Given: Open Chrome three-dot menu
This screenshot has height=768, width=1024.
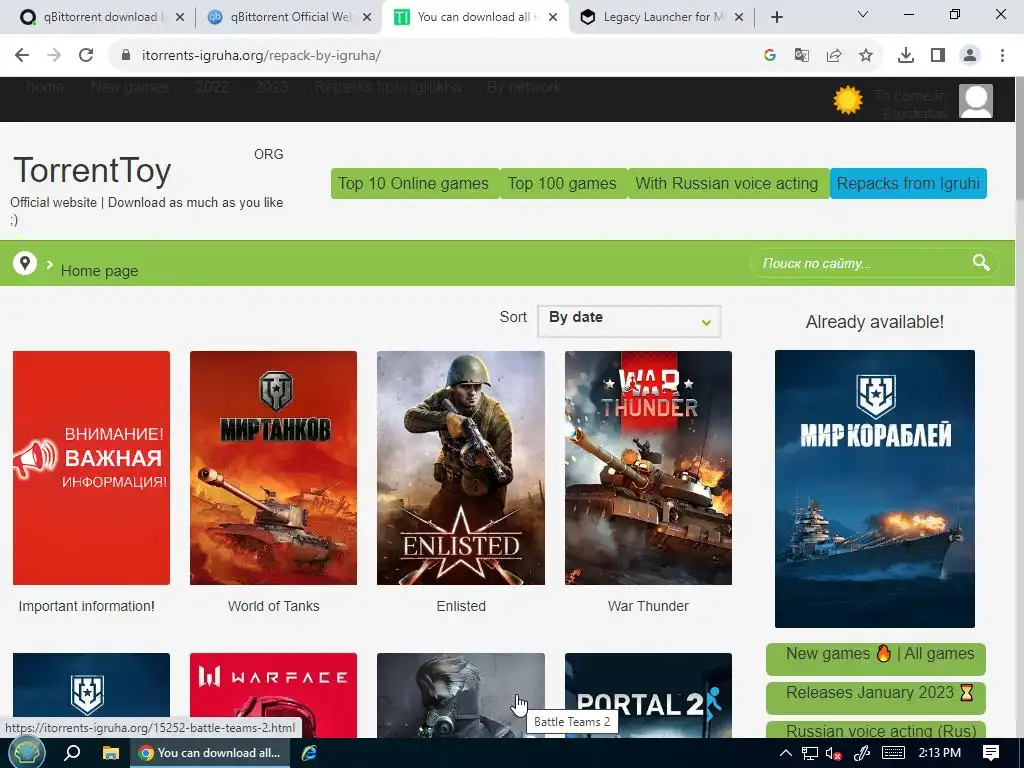Looking at the screenshot, I should (x=1002, y=56).
